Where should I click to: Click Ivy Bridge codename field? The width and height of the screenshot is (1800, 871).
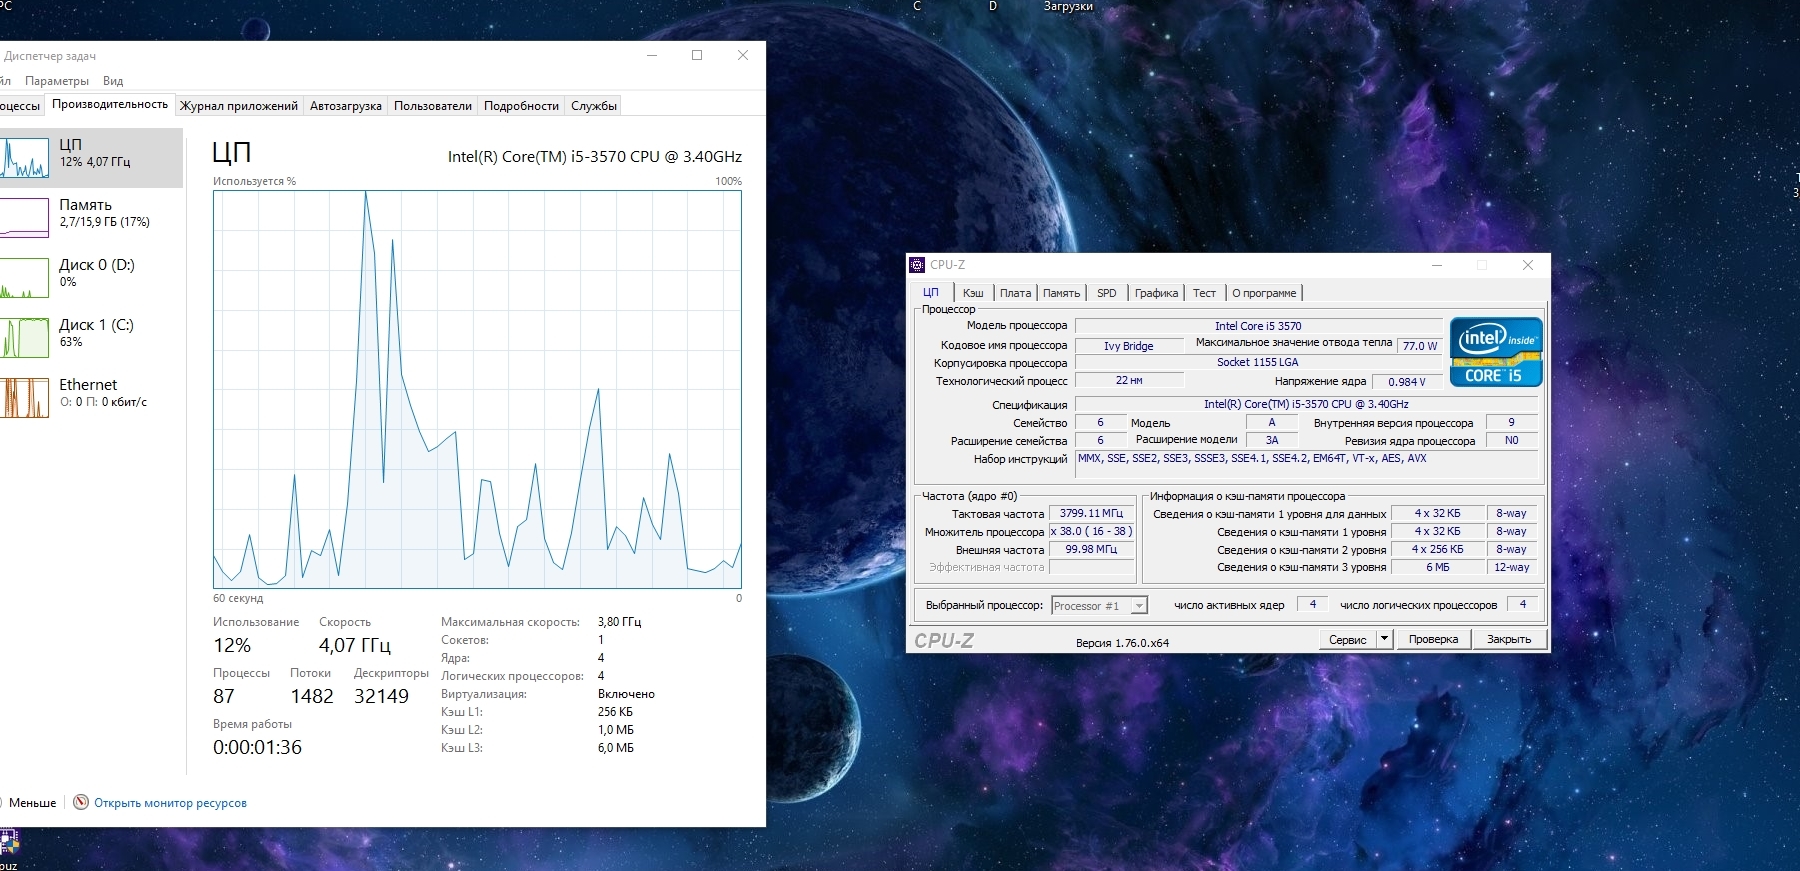[x=1129, y=346]
